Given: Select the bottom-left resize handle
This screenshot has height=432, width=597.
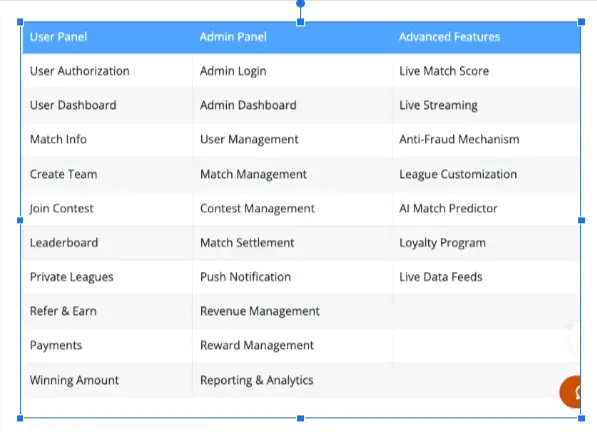Looking at the screenshot, I should [x=20, y=418].
